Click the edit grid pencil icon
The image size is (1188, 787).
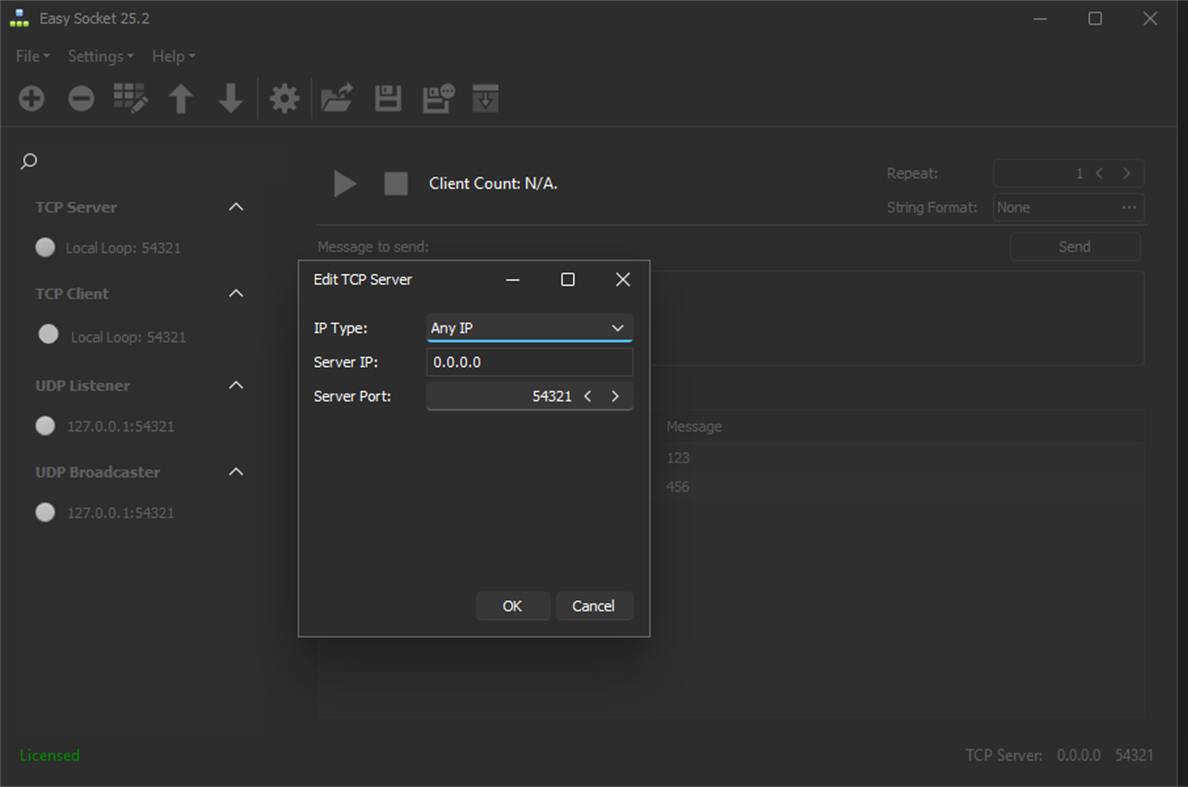point(130,98)
